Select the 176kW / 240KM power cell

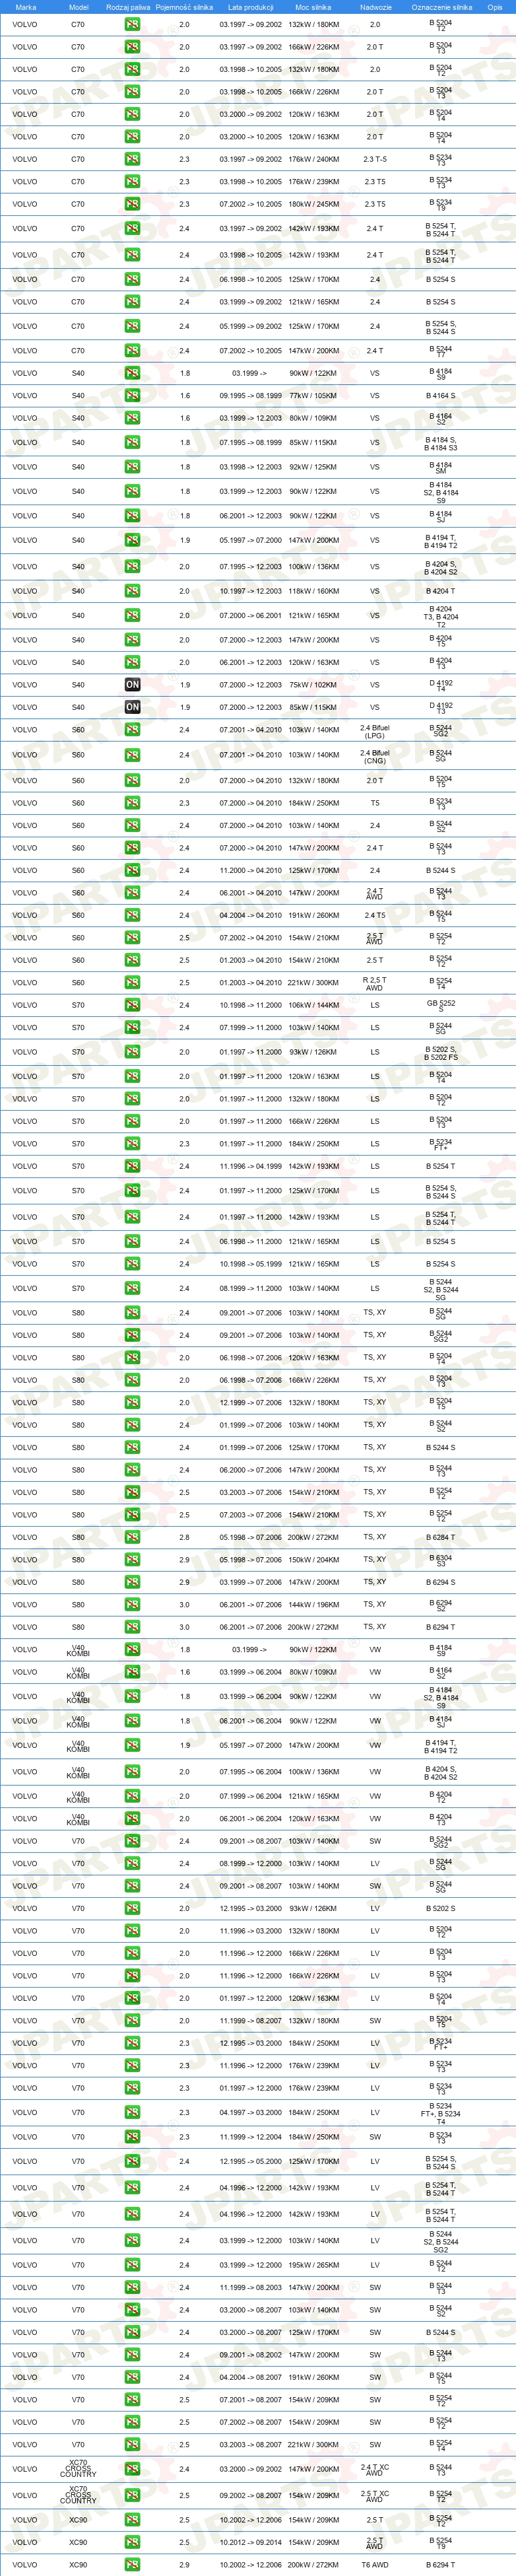313,159
